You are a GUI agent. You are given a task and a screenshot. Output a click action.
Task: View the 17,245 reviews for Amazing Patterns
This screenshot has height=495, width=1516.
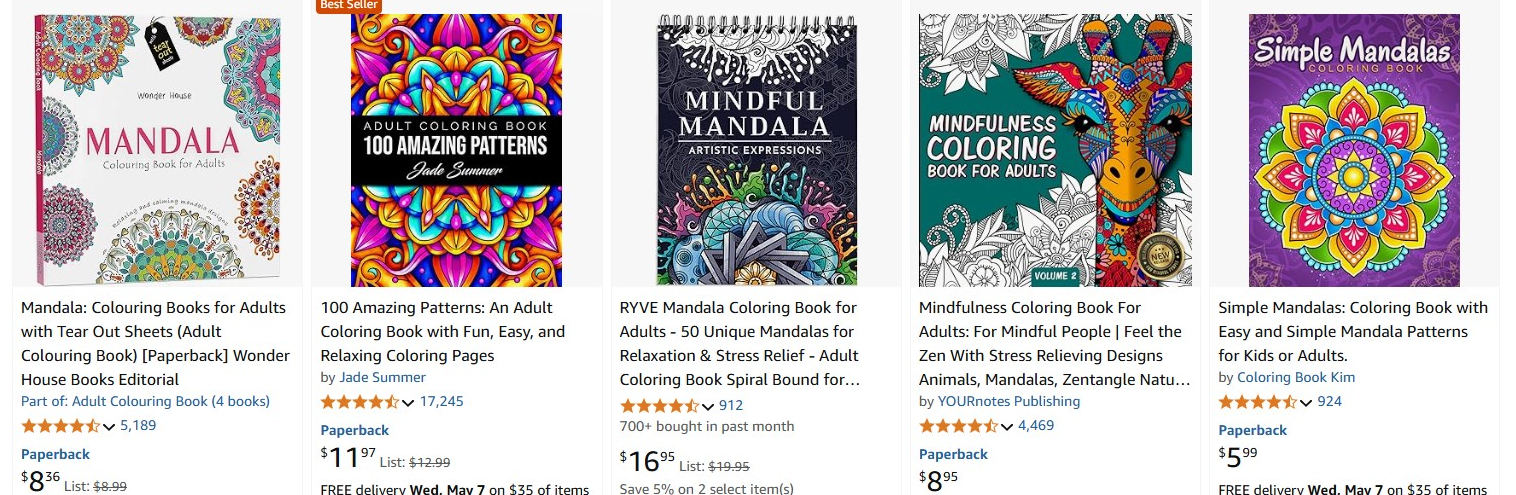pos(441,402)
